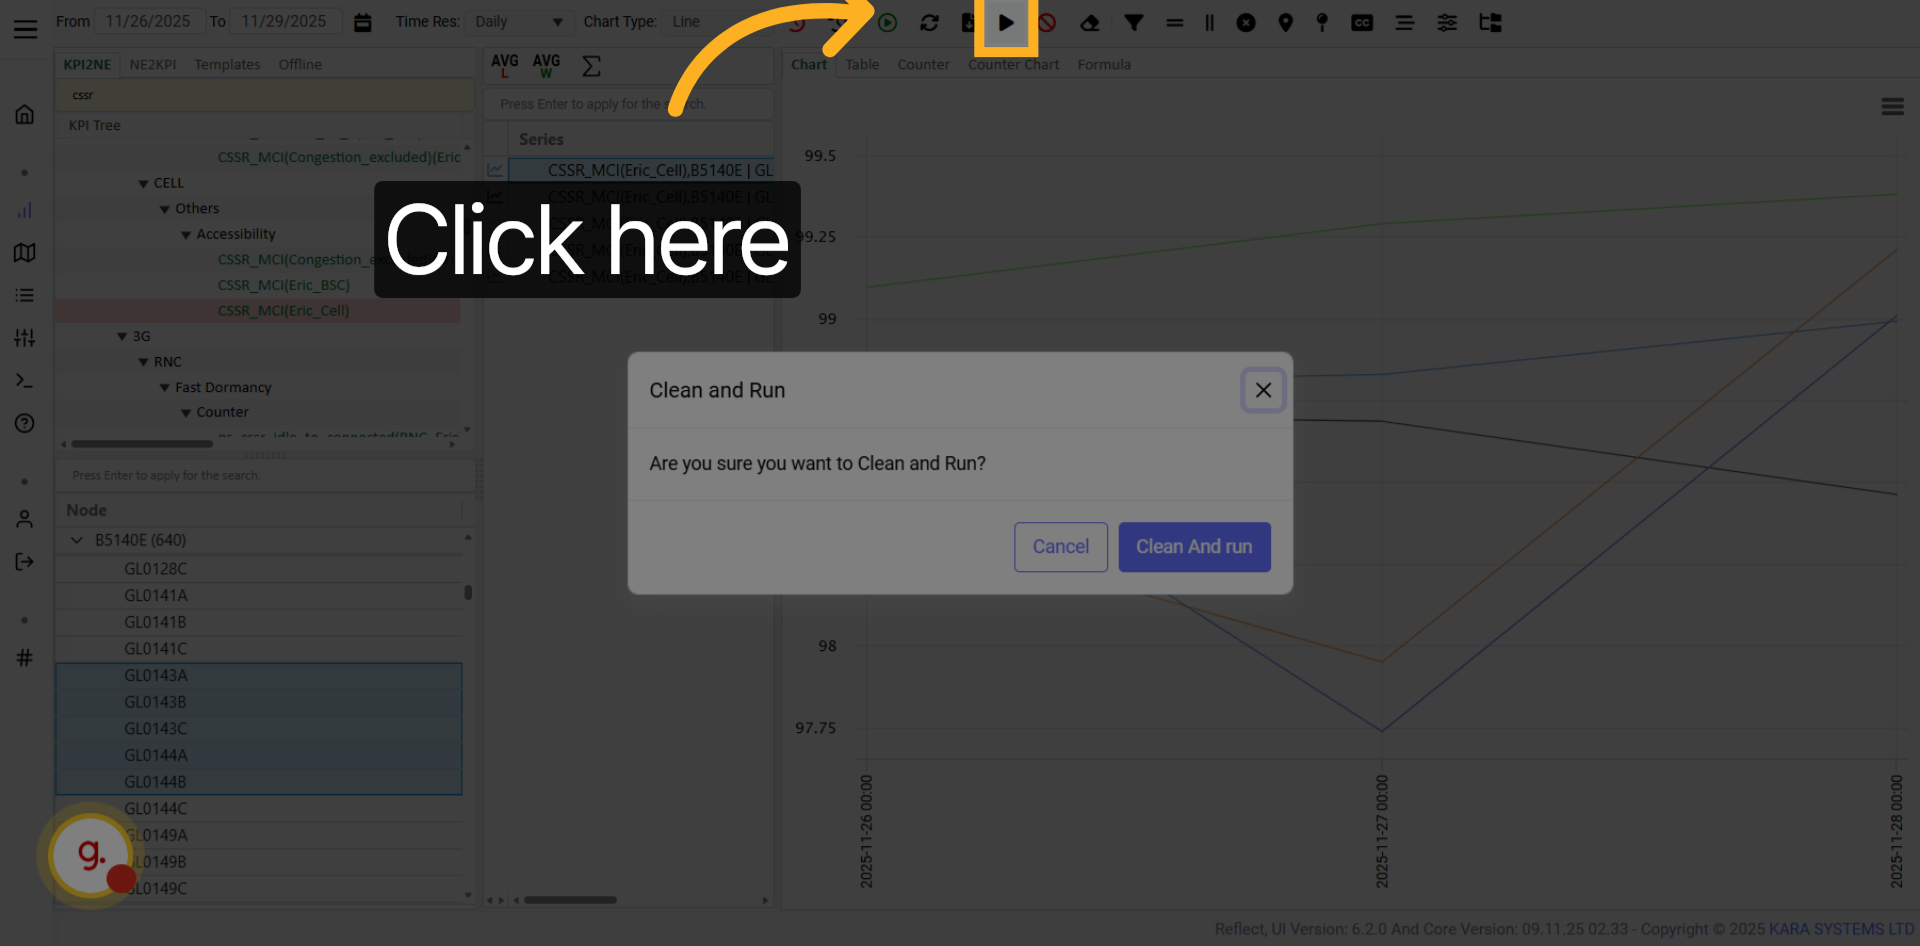
Task: Click the Series panel horizontal scrollbar
Action: (x=570, y=900)
